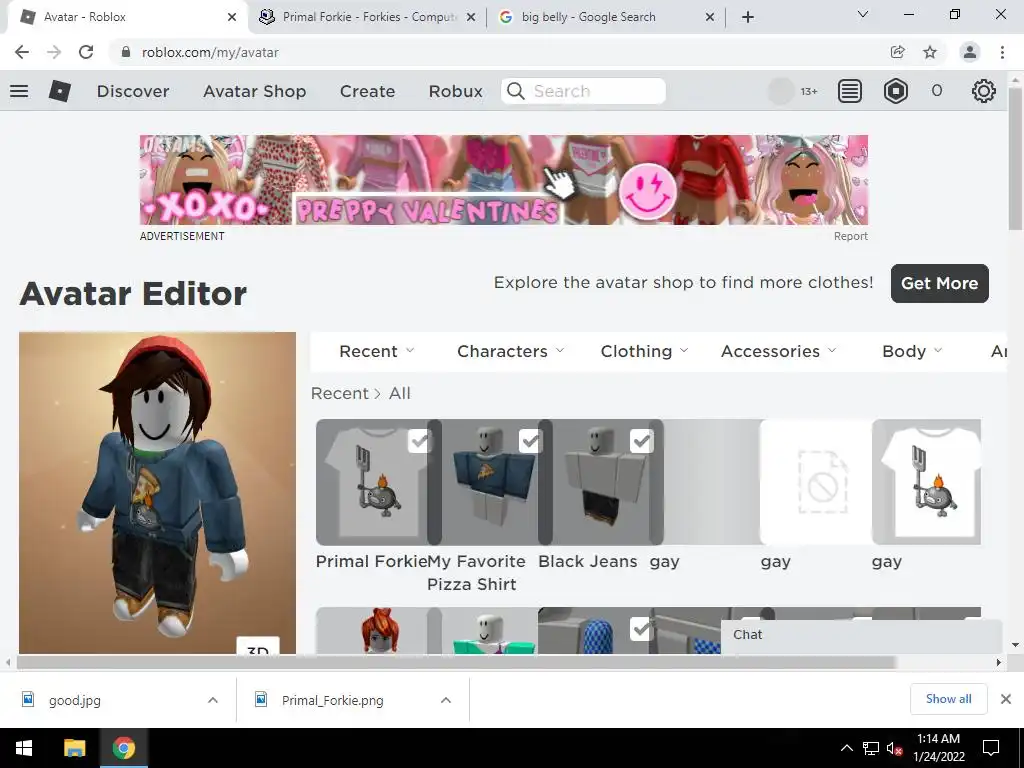Viewport: 1024px width, 768px height.
Task: Click the muted volume tray icon
Action: click(x=895, y=748)
